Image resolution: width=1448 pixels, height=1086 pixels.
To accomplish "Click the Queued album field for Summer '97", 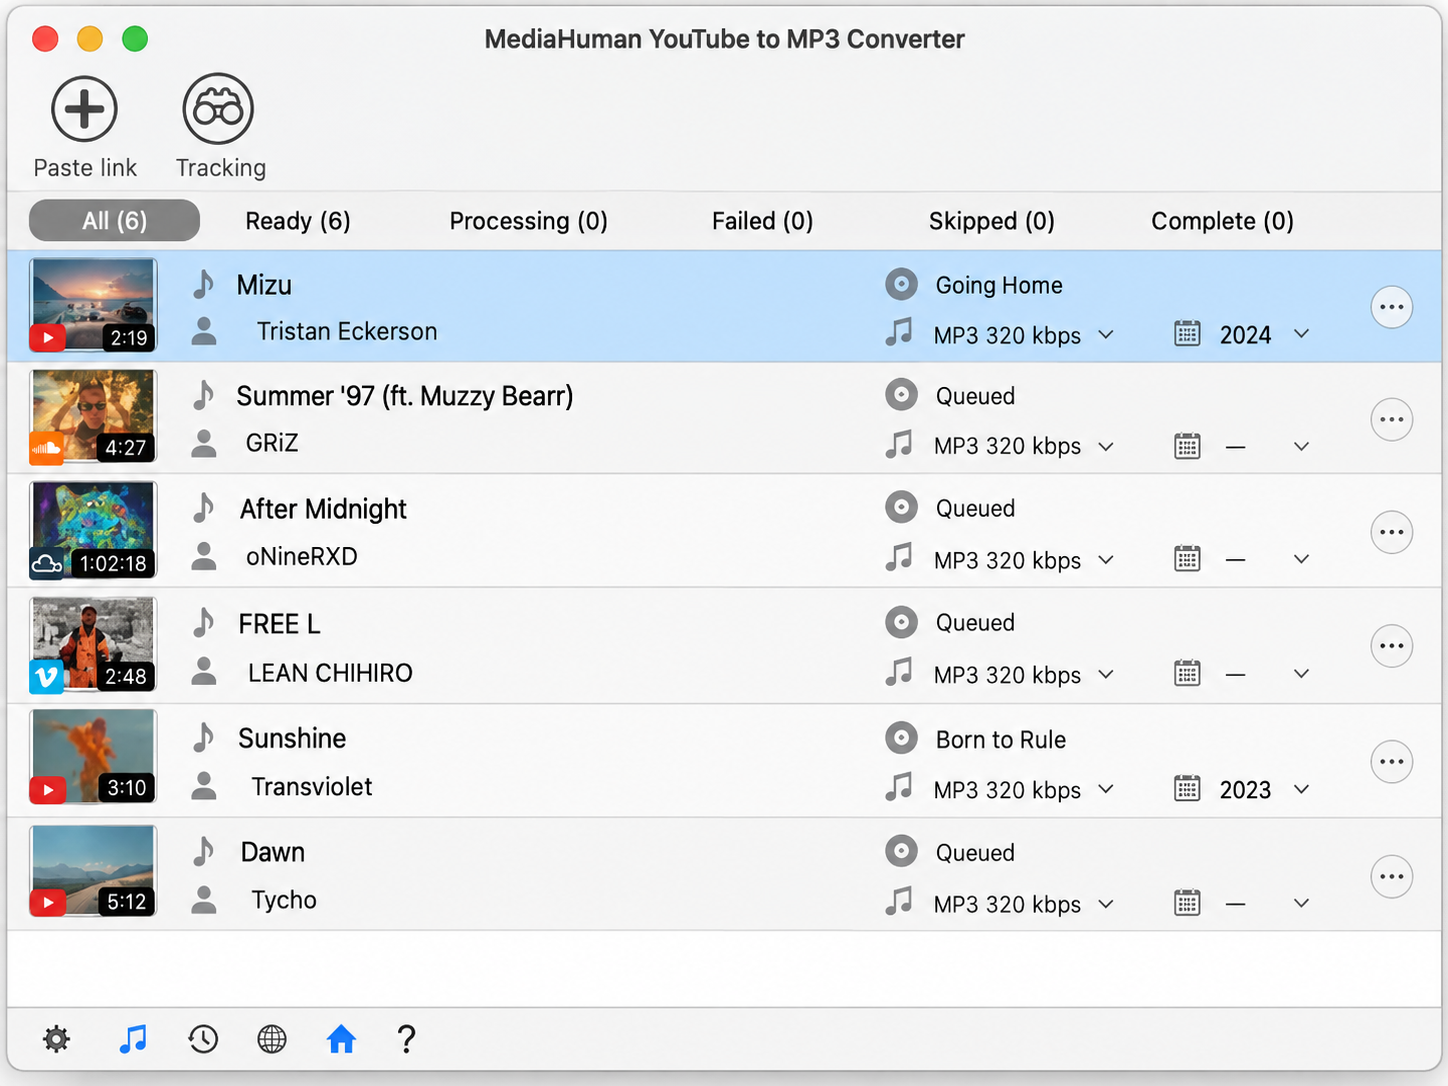I will 975,396.
